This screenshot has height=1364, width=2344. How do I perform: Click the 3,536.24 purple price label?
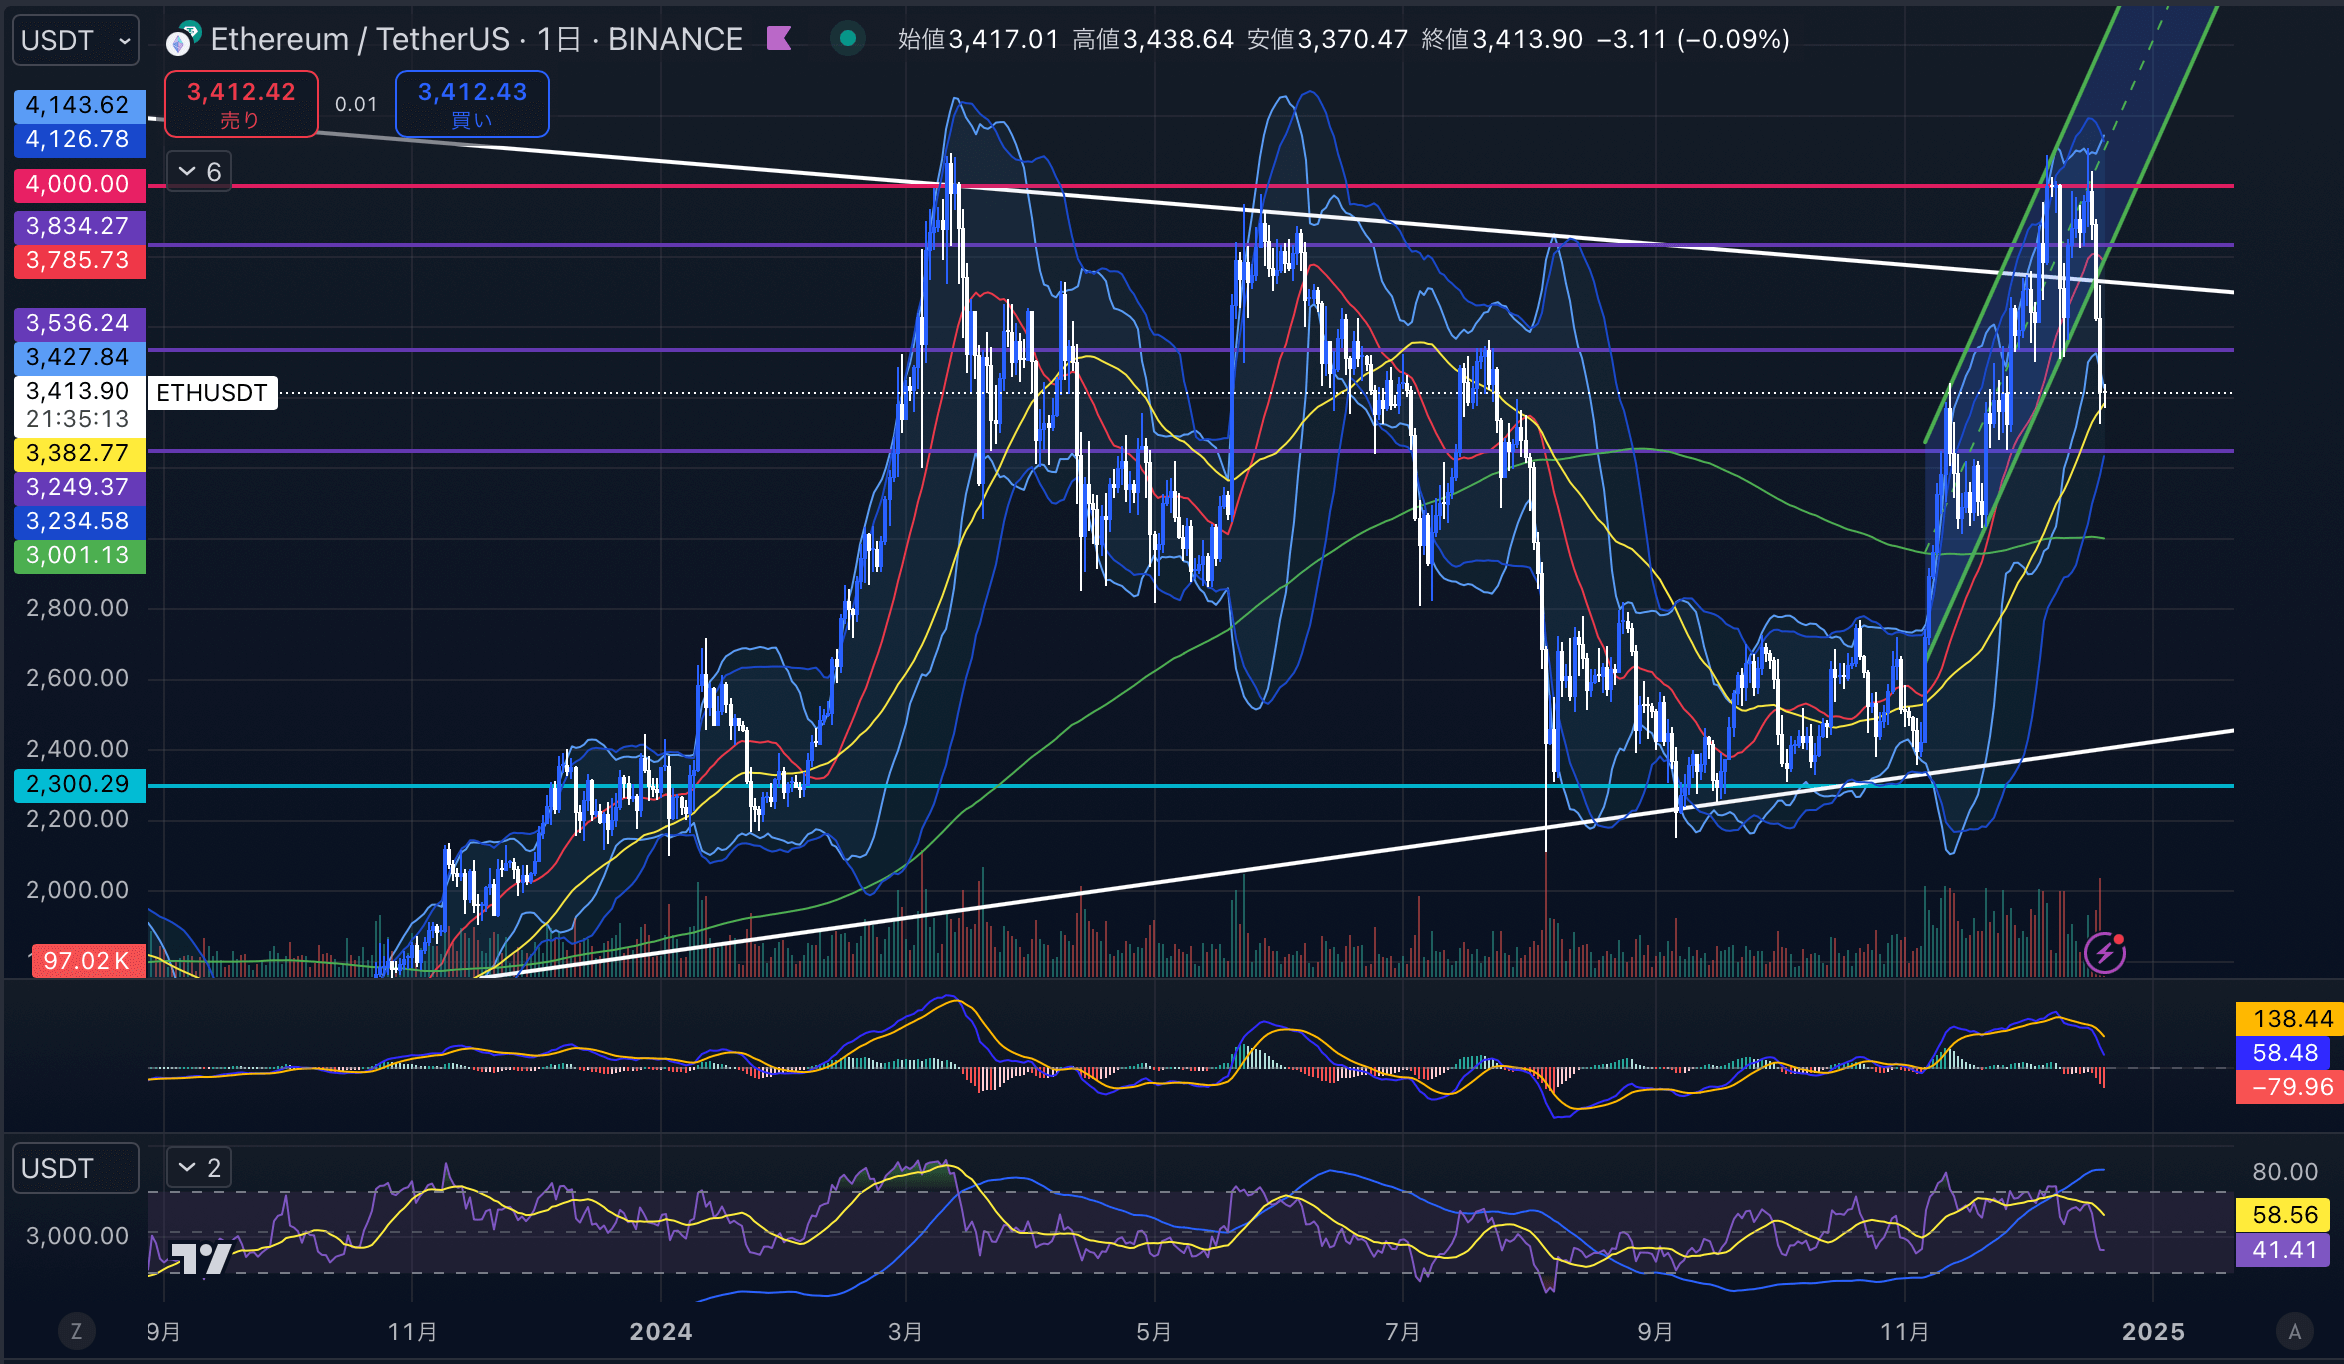(79, 323)
